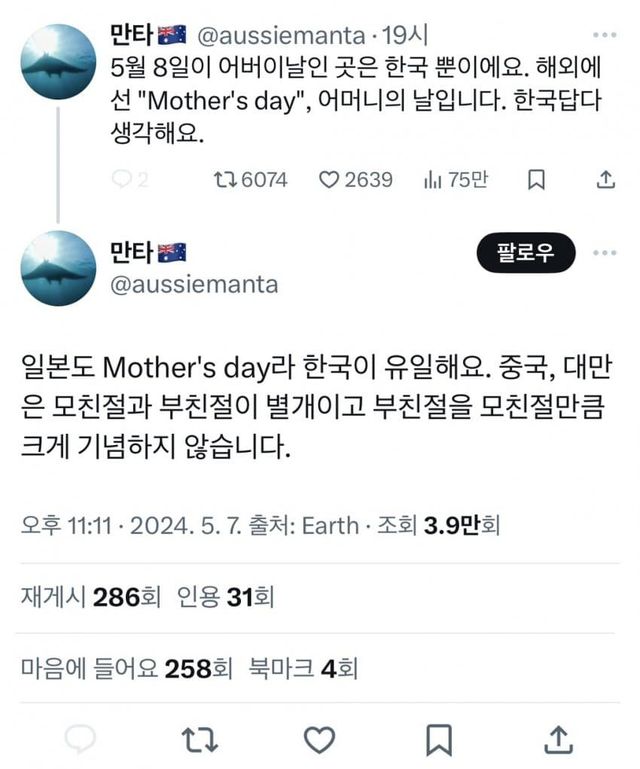Screen dimensions: 640x769
Task: Bookmark the first tweet
Action: click(x=536, y=179)
